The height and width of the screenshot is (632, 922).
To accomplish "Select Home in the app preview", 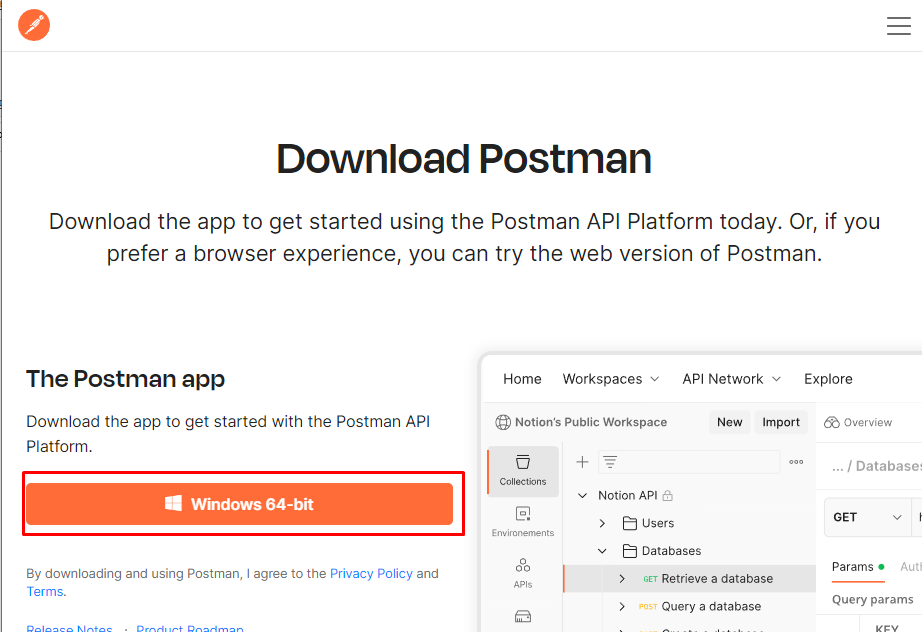I will pyautogui.click(x=522, y=379).
